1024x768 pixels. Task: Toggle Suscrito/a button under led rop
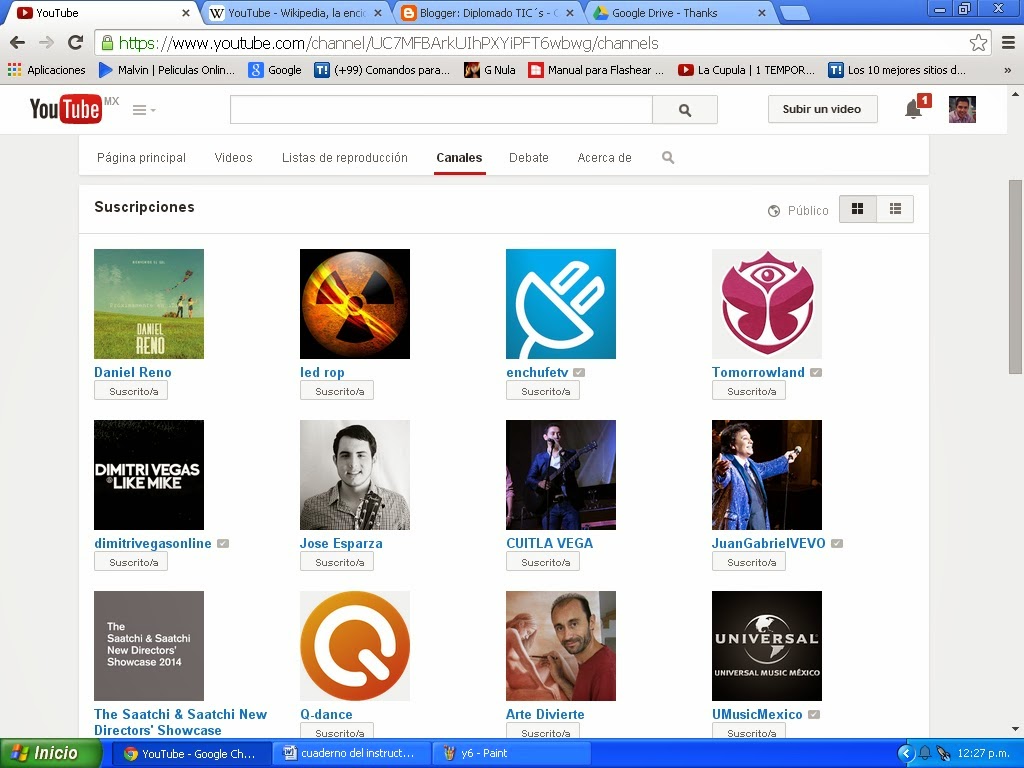pos(337,391)
